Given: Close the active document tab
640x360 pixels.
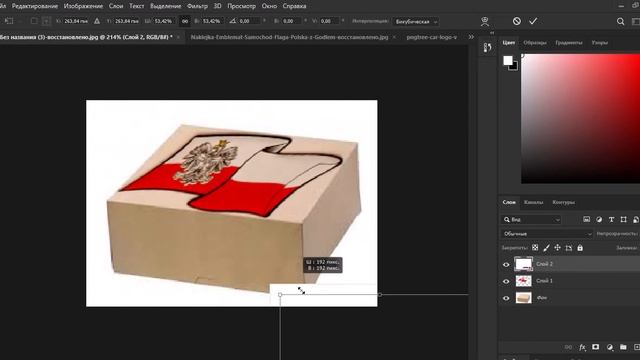Looking at the screenshot, I should pyautogui.click(x=178, y=37).
